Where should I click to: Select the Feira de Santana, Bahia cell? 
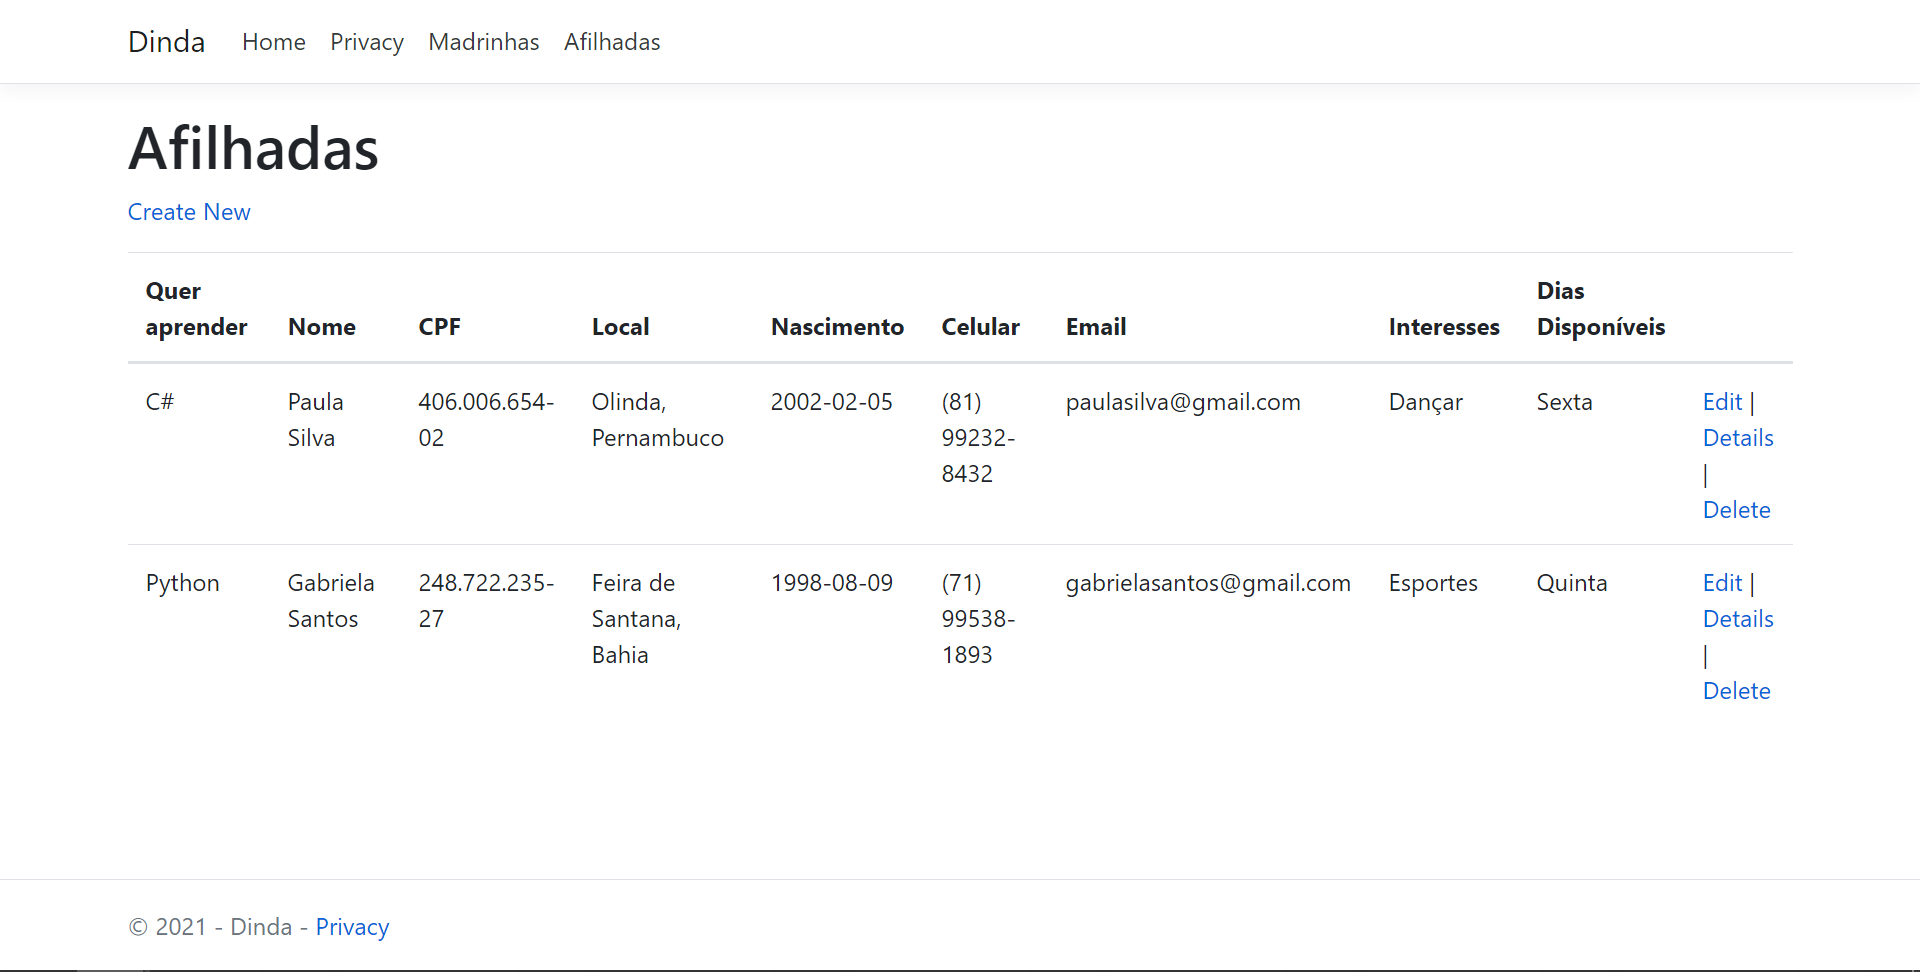click(636, 619)
